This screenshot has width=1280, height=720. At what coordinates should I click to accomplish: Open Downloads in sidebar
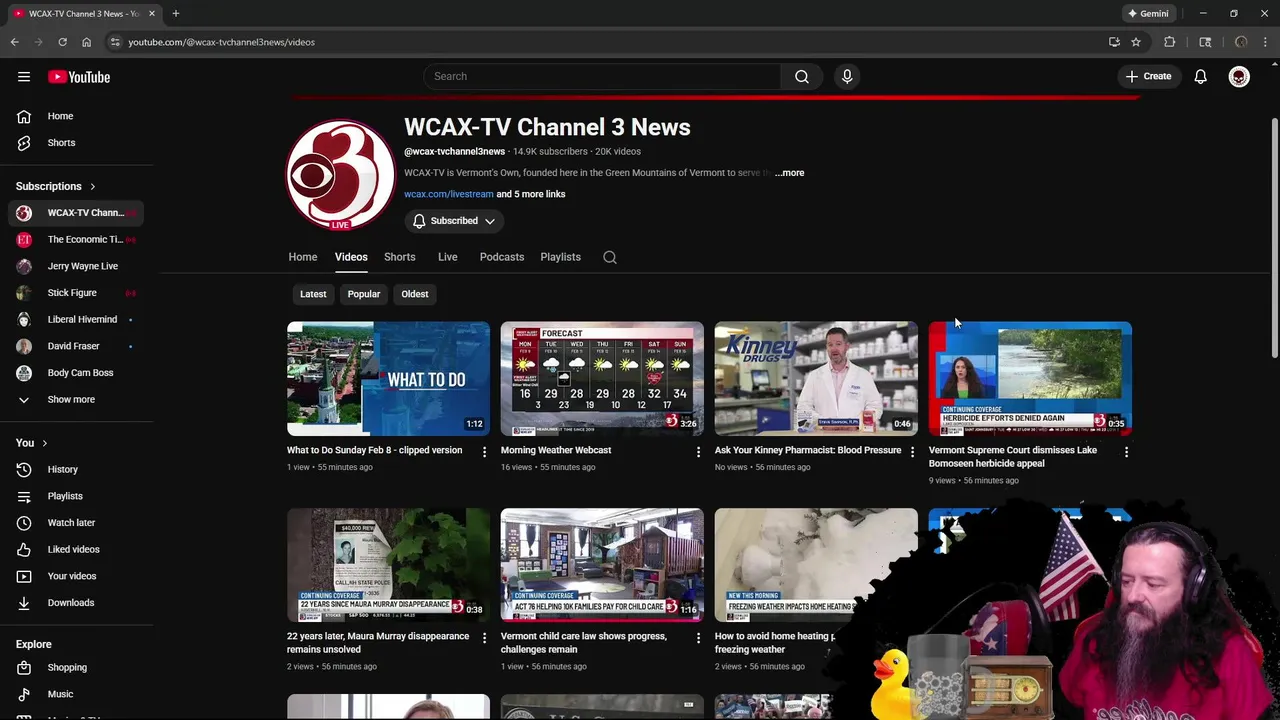(76, 603)
